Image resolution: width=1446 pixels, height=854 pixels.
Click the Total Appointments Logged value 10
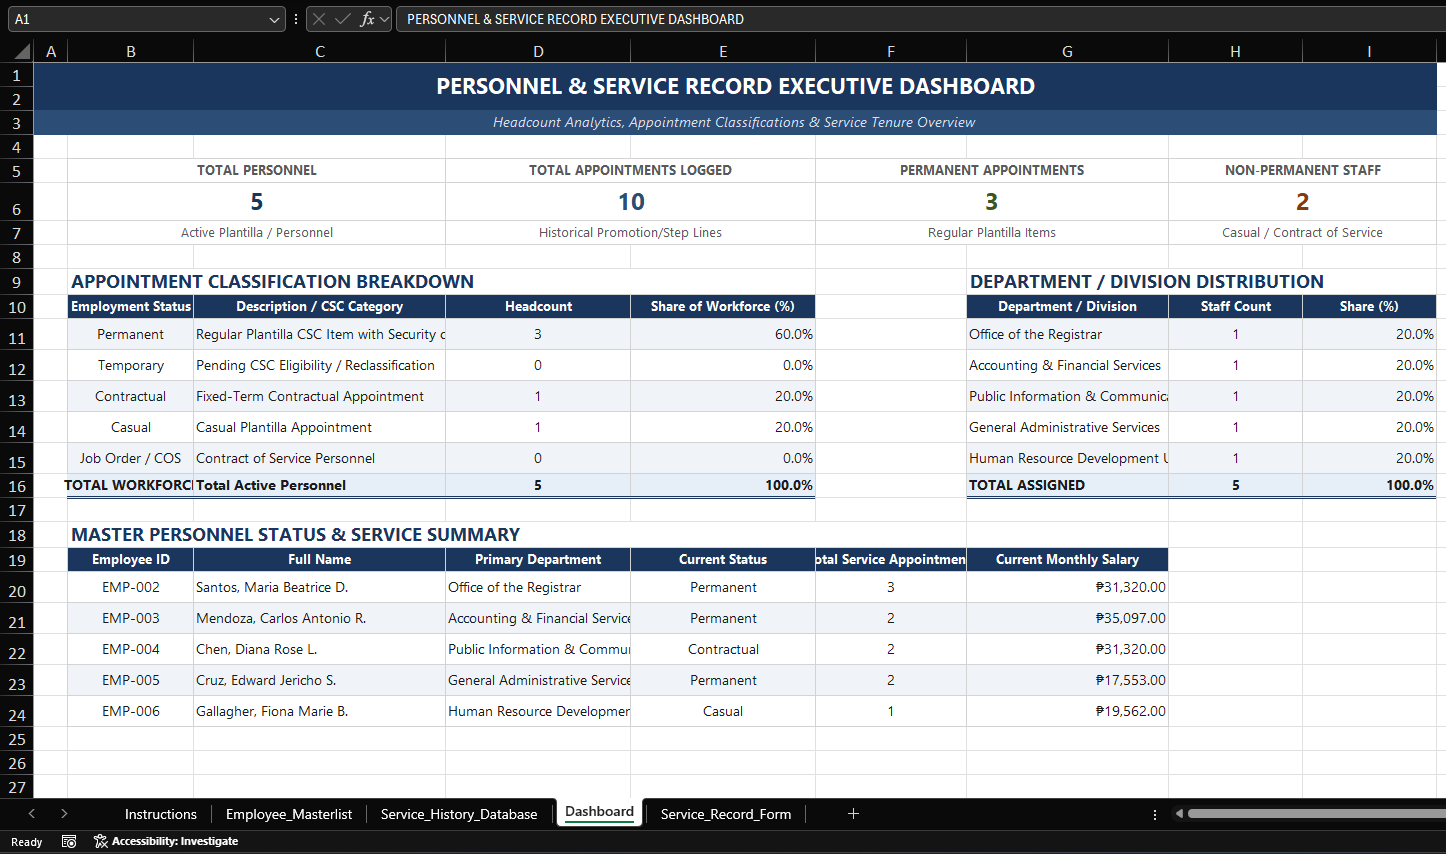631,202
